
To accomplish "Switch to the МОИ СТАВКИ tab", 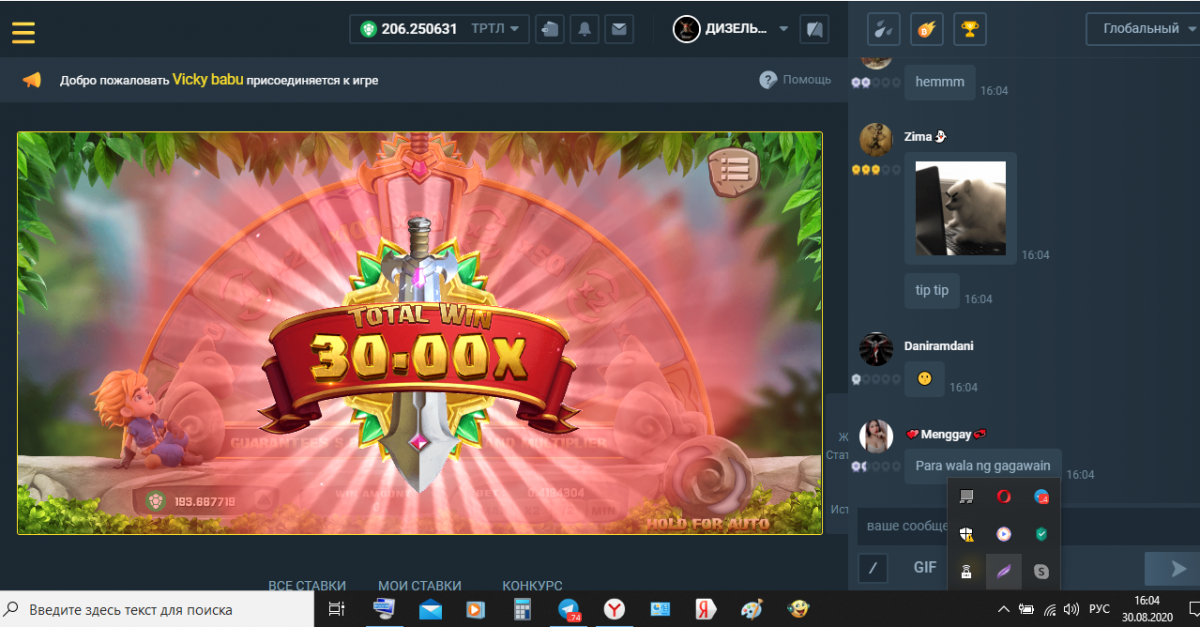I will coord(419,585).
